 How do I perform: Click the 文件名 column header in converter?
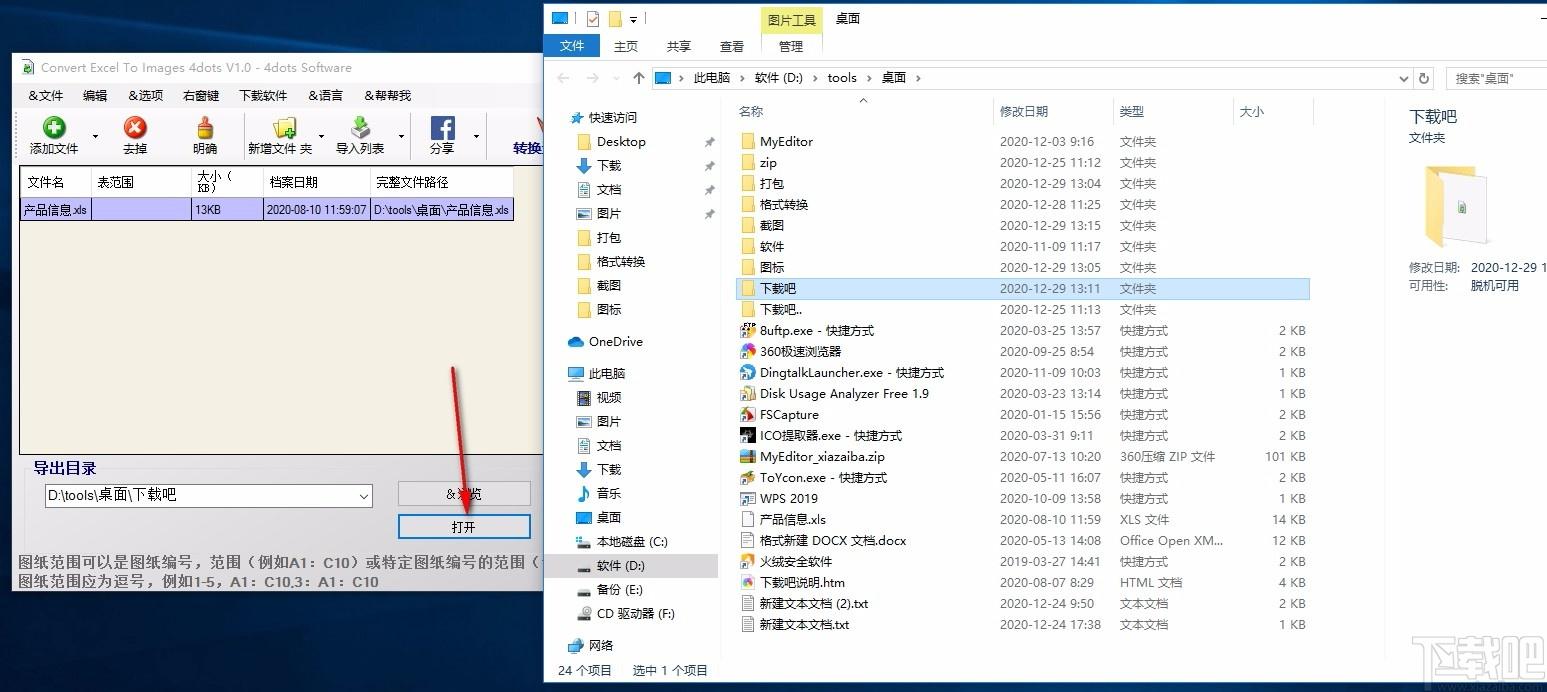click(x=56, y=182)
